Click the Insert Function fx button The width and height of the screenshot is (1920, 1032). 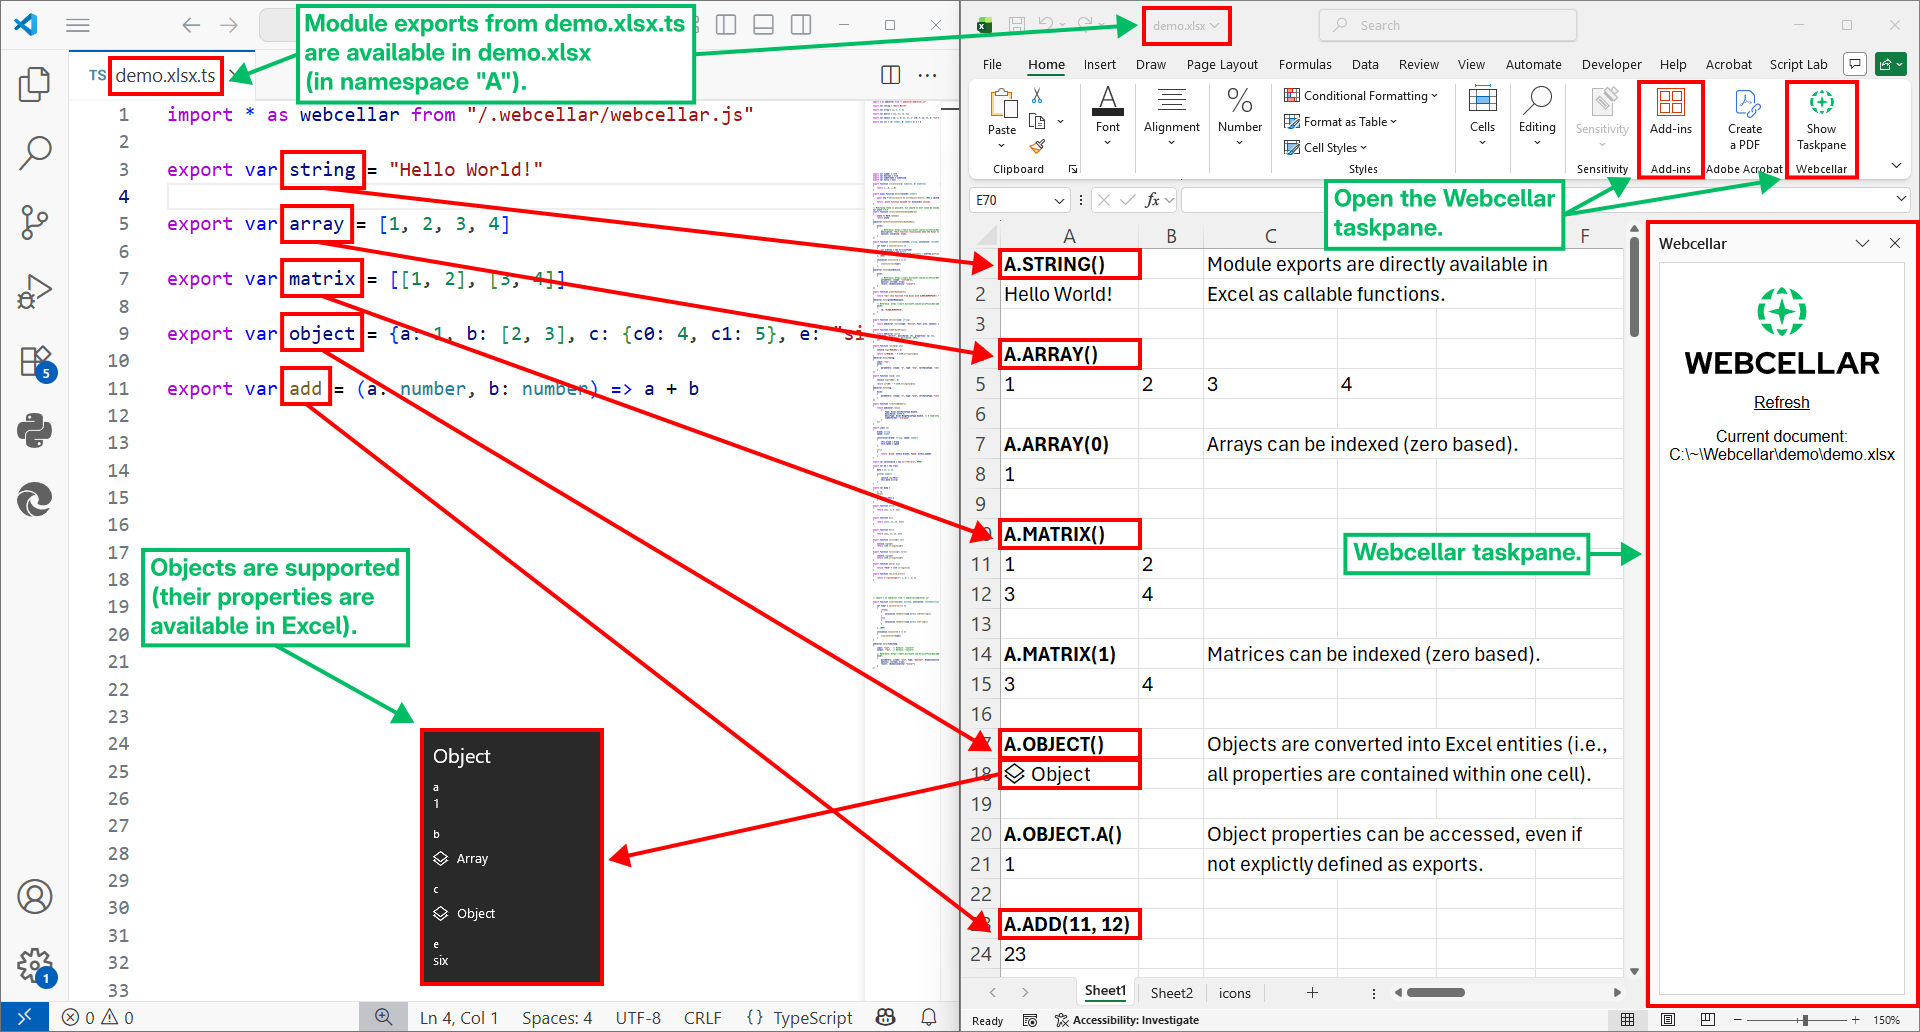[1152, 200]
